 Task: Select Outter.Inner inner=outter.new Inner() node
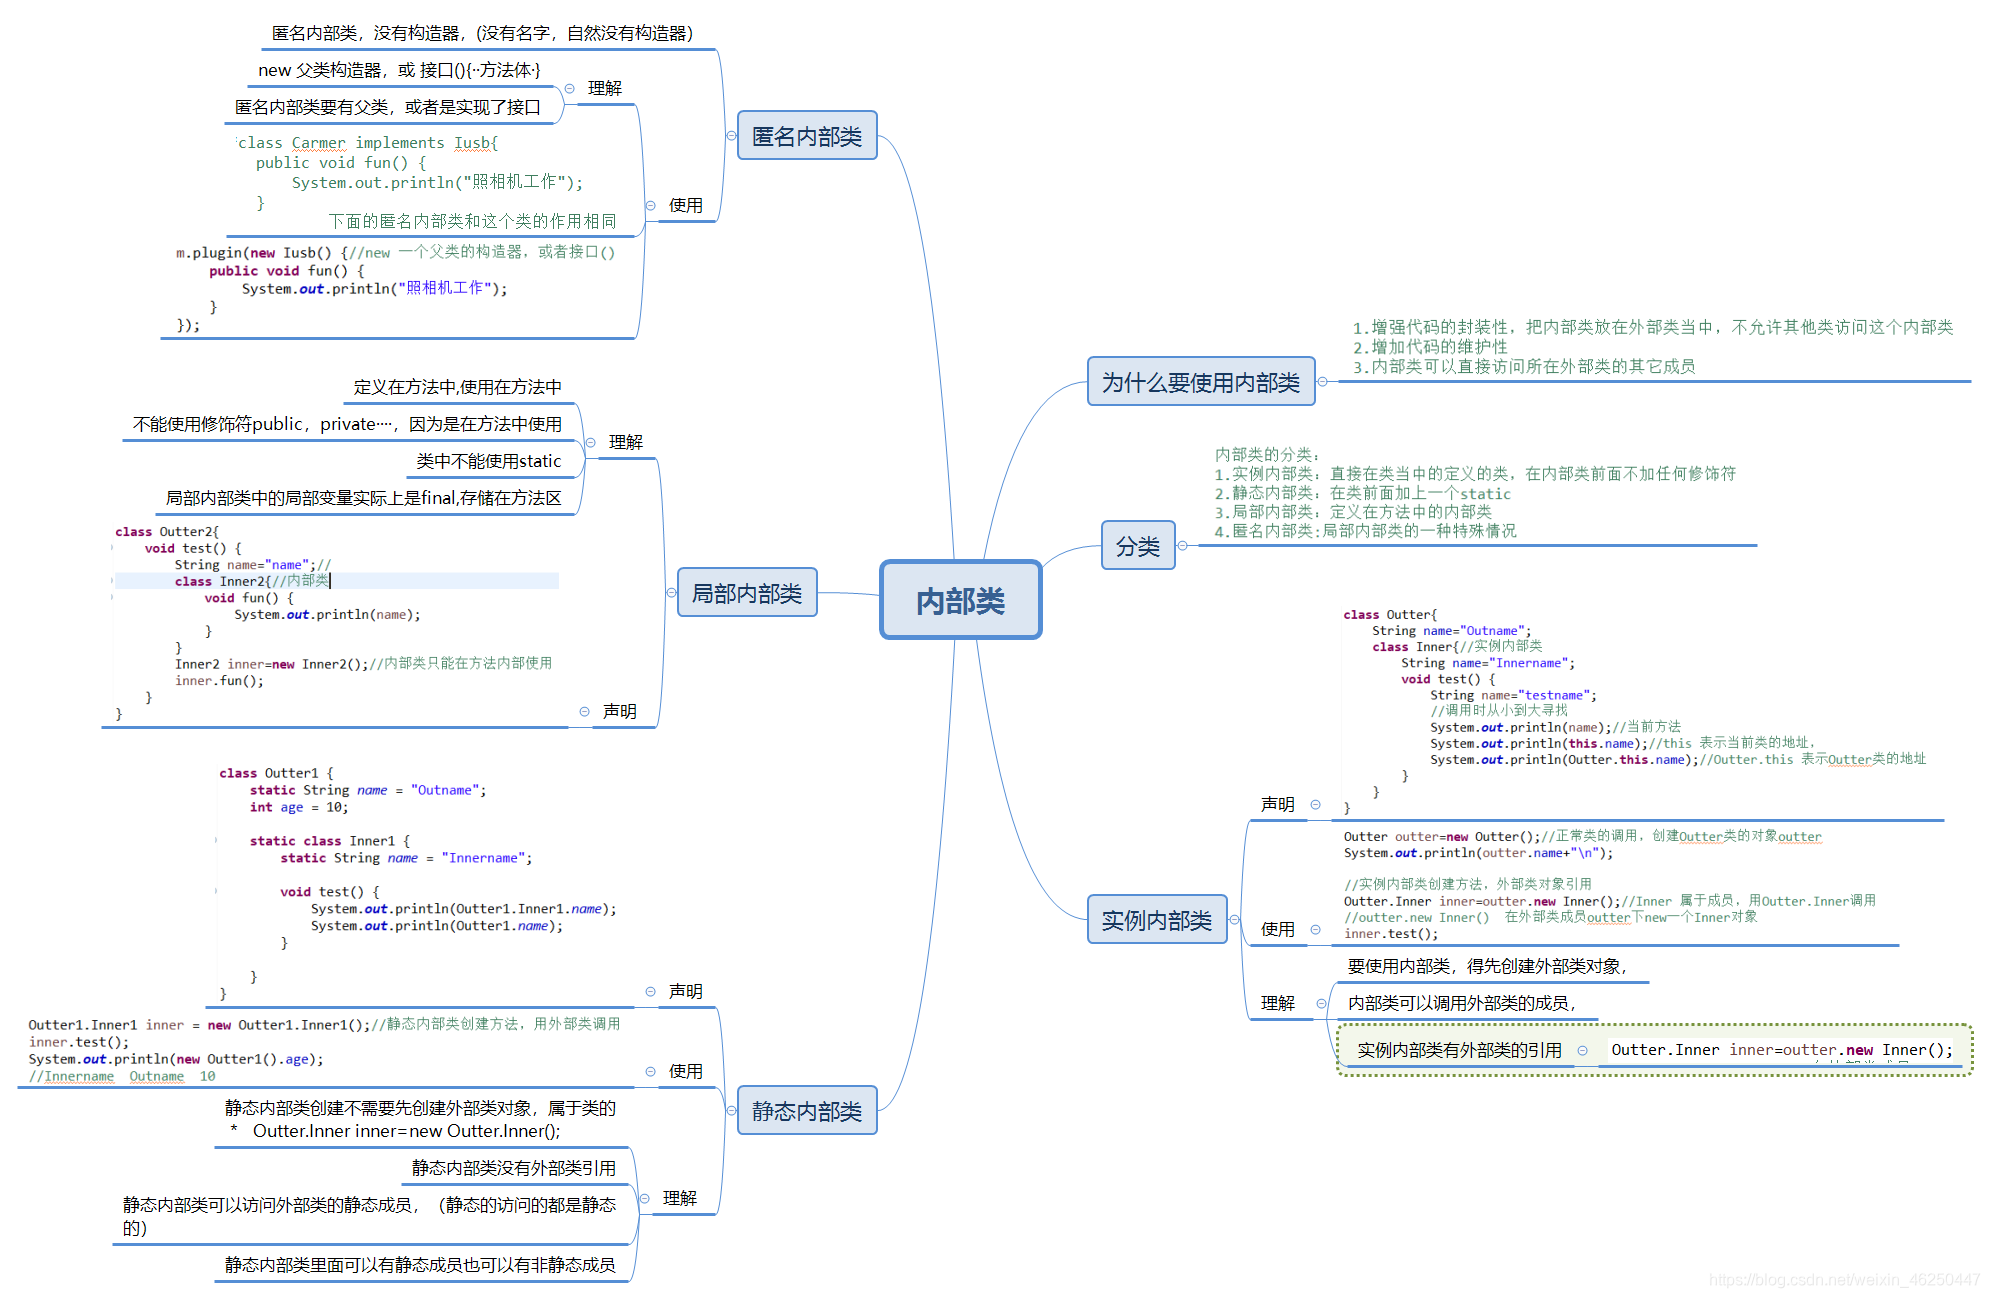point(1782,1051)
